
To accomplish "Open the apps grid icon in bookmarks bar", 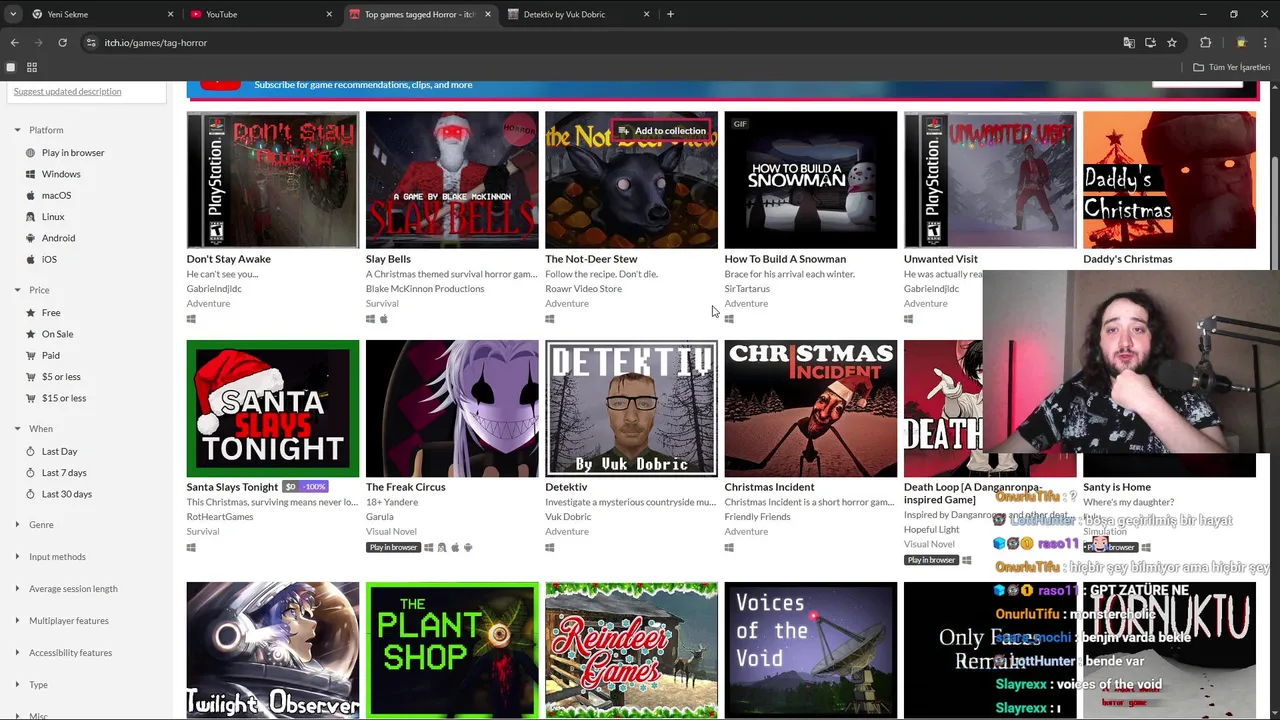I will pyautogui.click(x=32, y=67).
